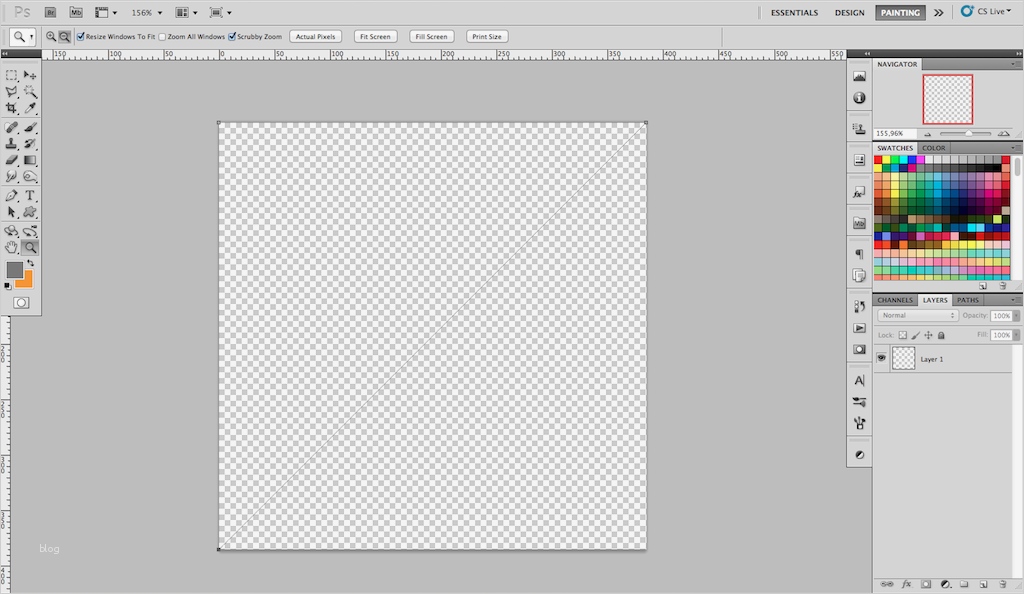The width and height of the screenshot is (1024, 594).
Task: Reset default foreground and background colors
Action: click(x=8, y=286)
